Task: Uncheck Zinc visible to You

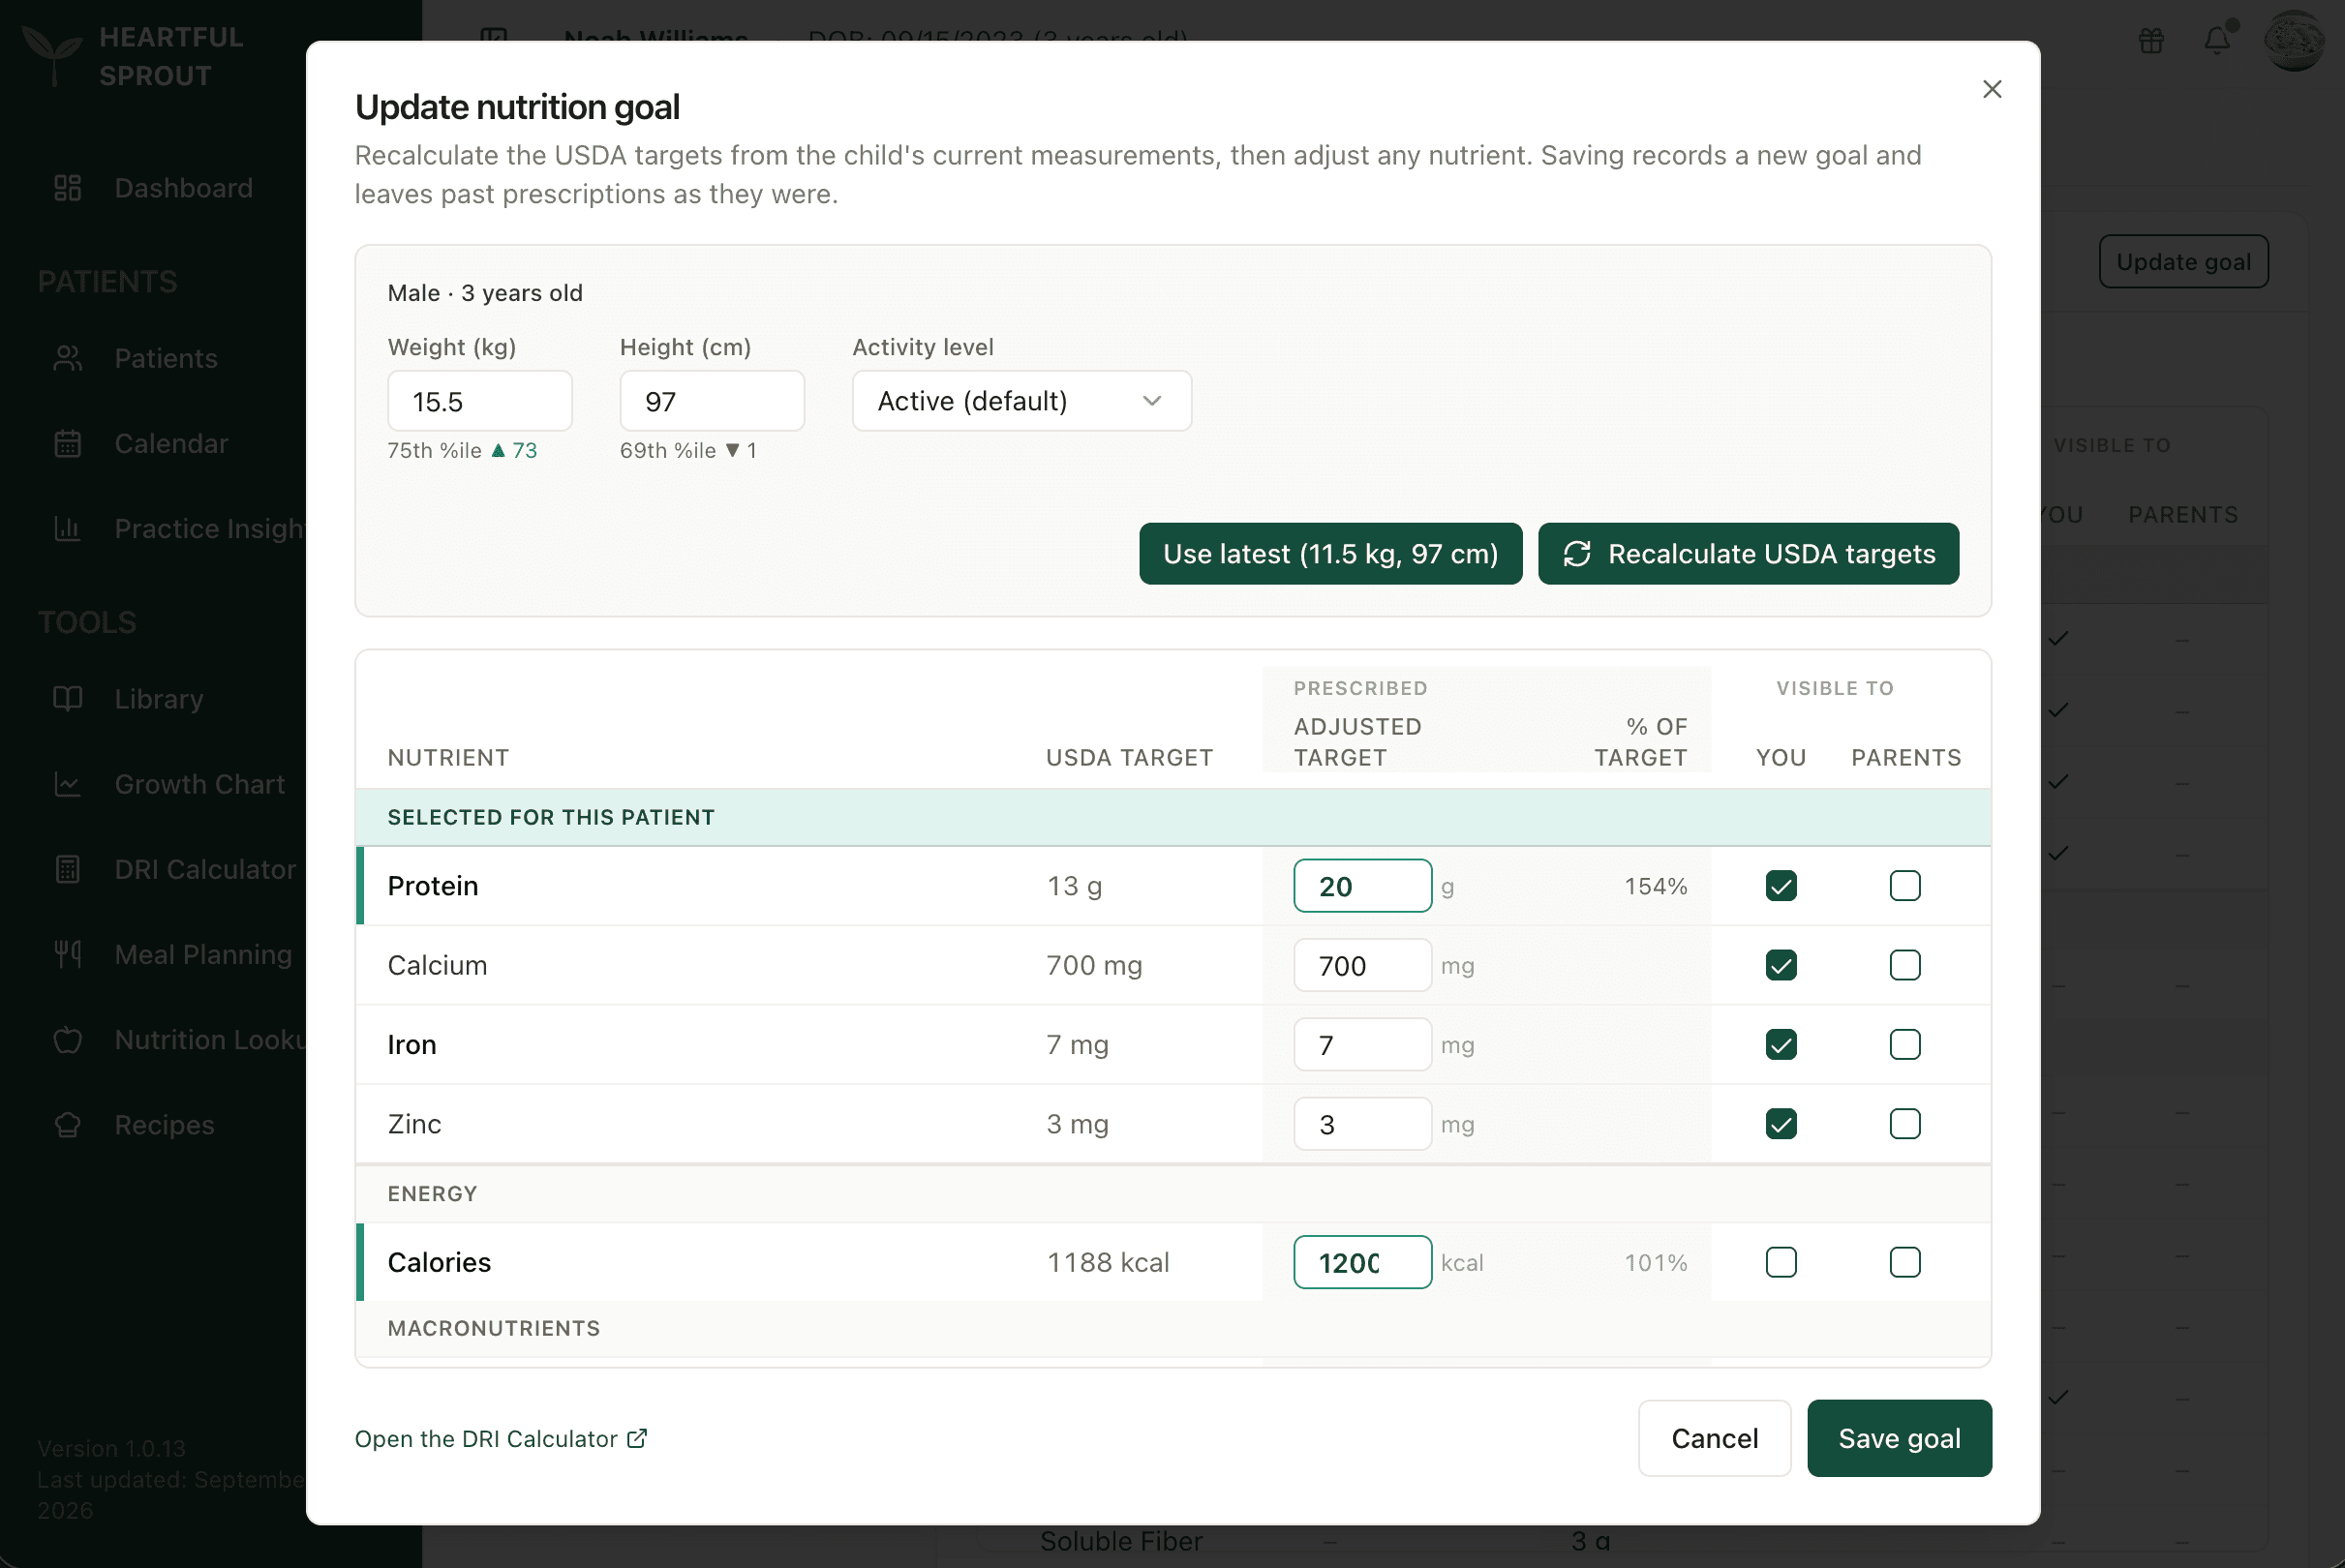Action: pyautogui.click(x=1780, y=1123)
